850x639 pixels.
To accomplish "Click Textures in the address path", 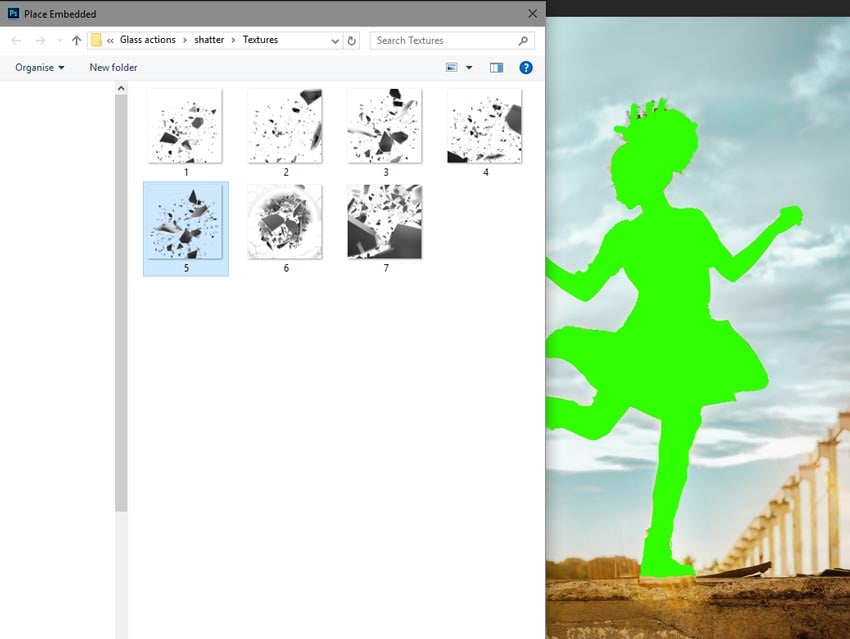I will pyautogui.click(x=260, y=40).
